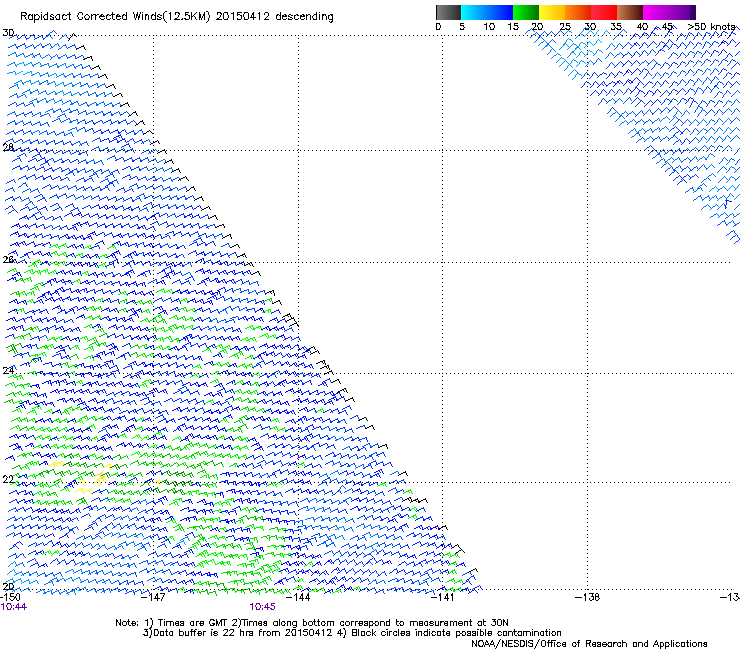The image size is (740, 650).
Task: Click the longitude label '-138'
Action: click(x=587, y=597)
